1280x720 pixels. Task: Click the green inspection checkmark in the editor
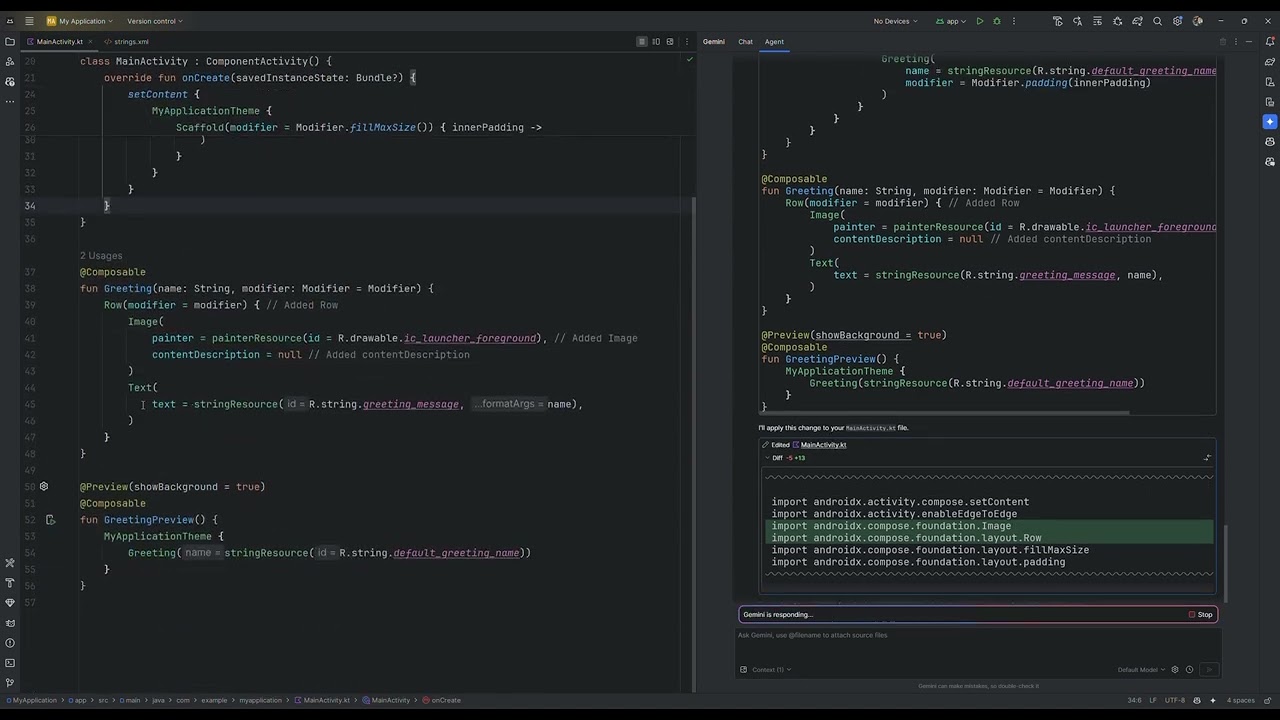689,60
